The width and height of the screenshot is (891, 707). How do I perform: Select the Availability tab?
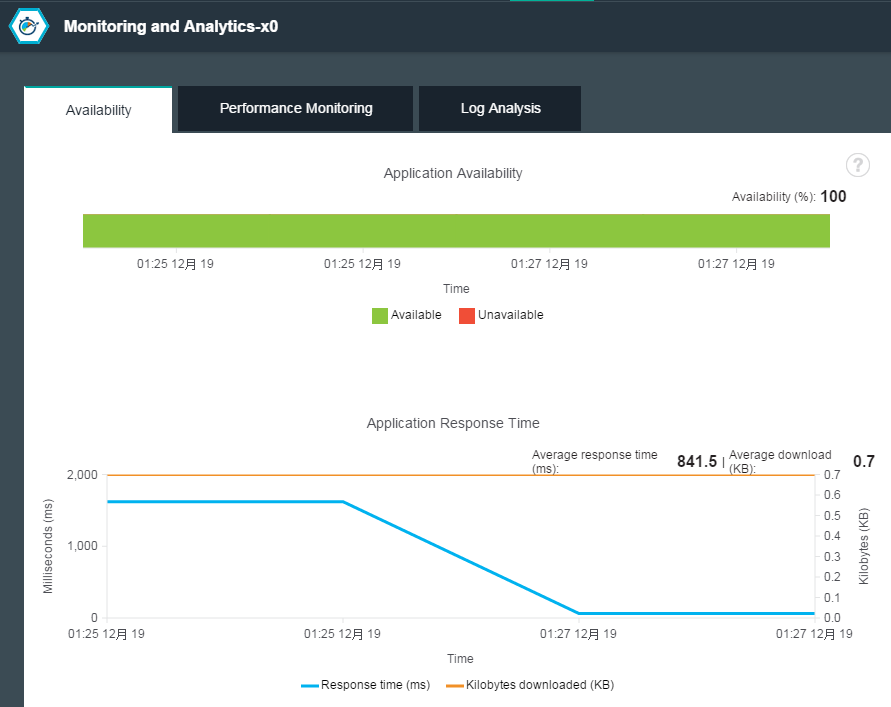[x=98, y=110]
